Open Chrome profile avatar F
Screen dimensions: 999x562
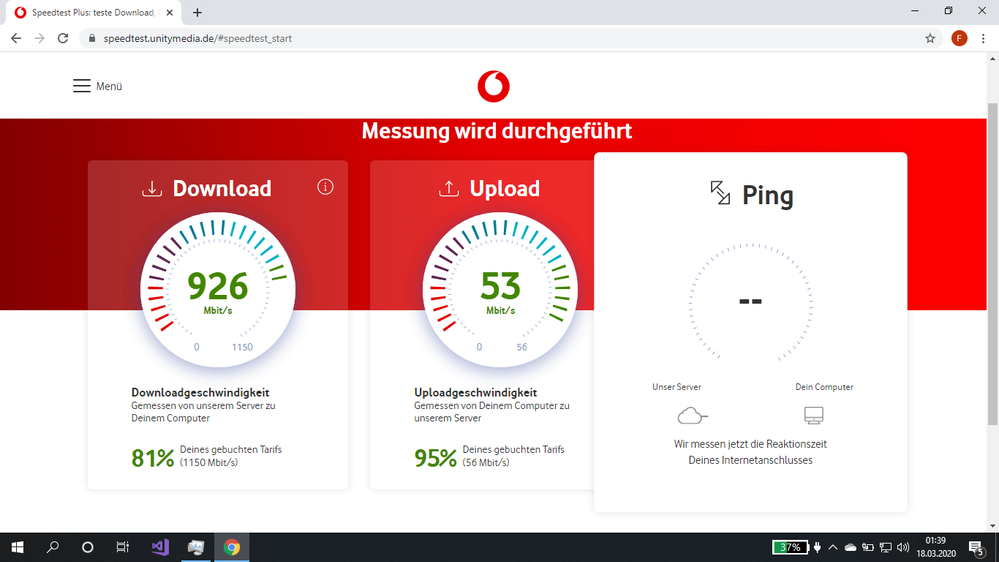click(959, 38)
